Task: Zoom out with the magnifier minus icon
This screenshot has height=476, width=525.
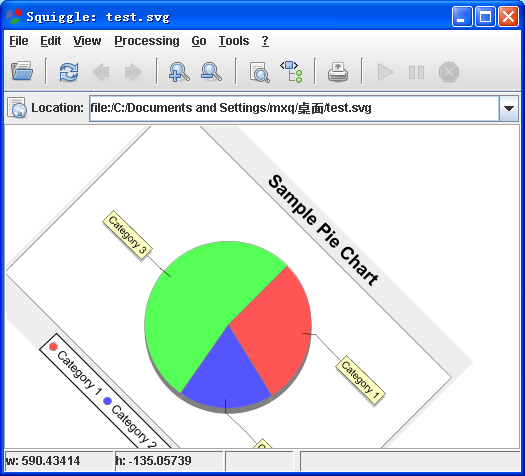Action: coord(211,72)
